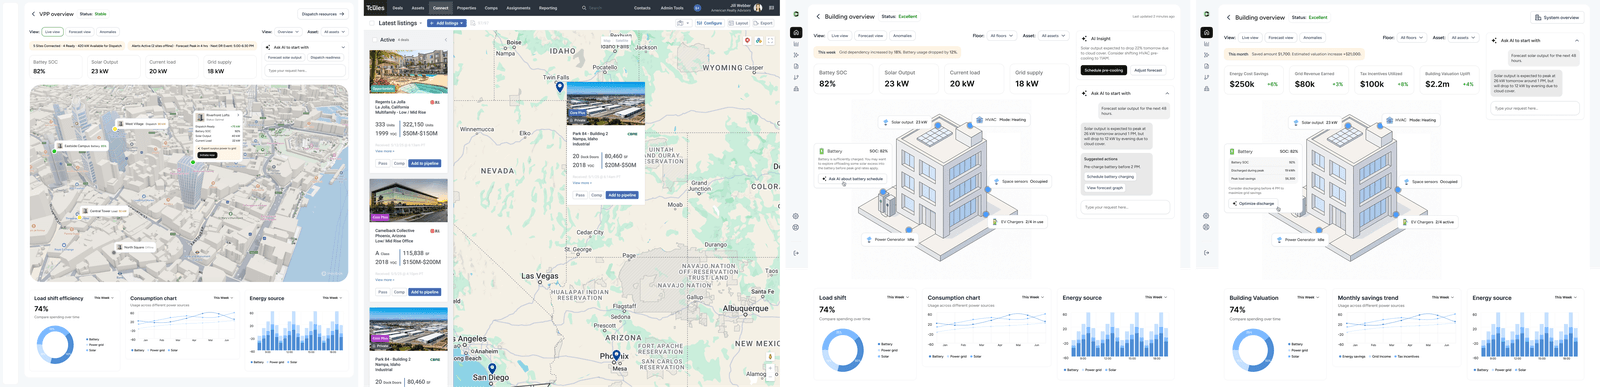Open the Reporting menu item
Viewport: 1600px width, 387px height.
click(548, 8)
